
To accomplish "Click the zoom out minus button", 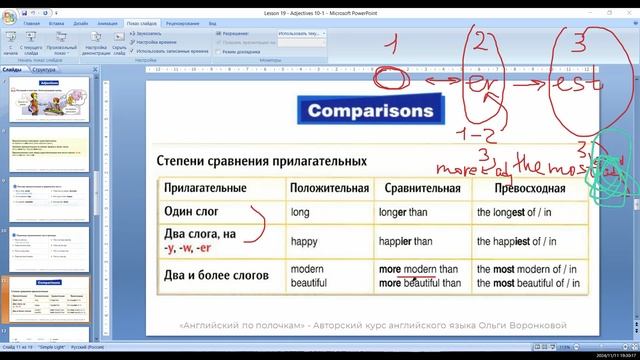I will (576, 347).
